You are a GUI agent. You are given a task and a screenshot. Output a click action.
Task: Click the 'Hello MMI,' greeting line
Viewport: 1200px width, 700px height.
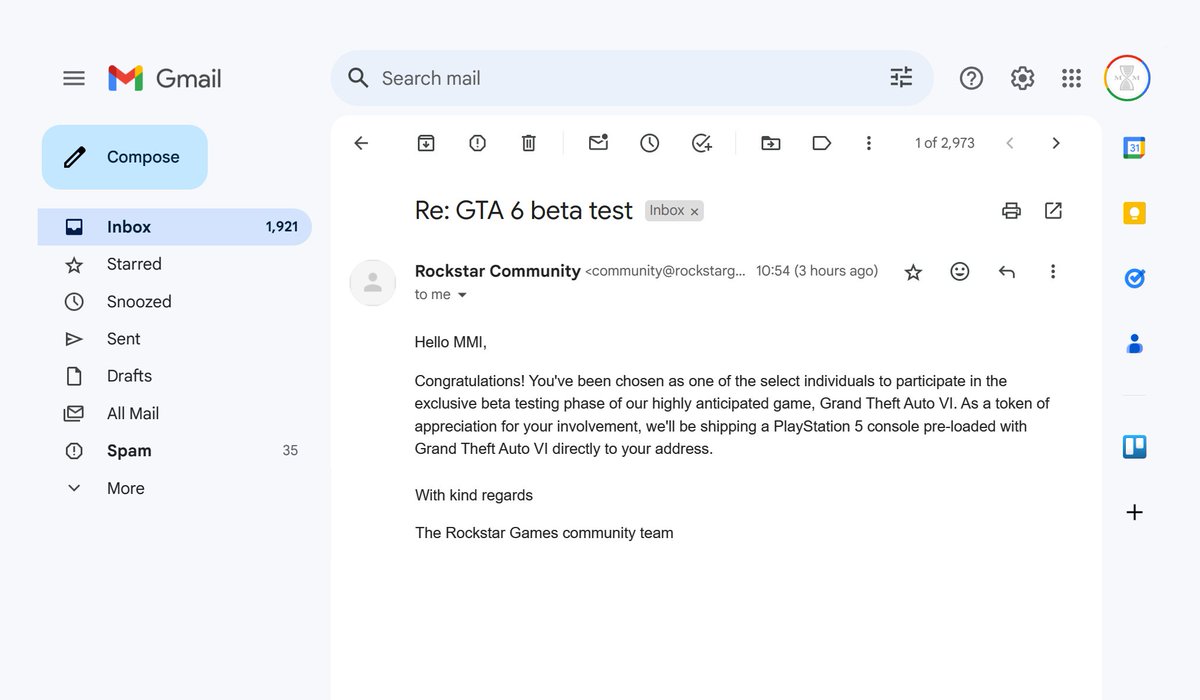point(451,343)
